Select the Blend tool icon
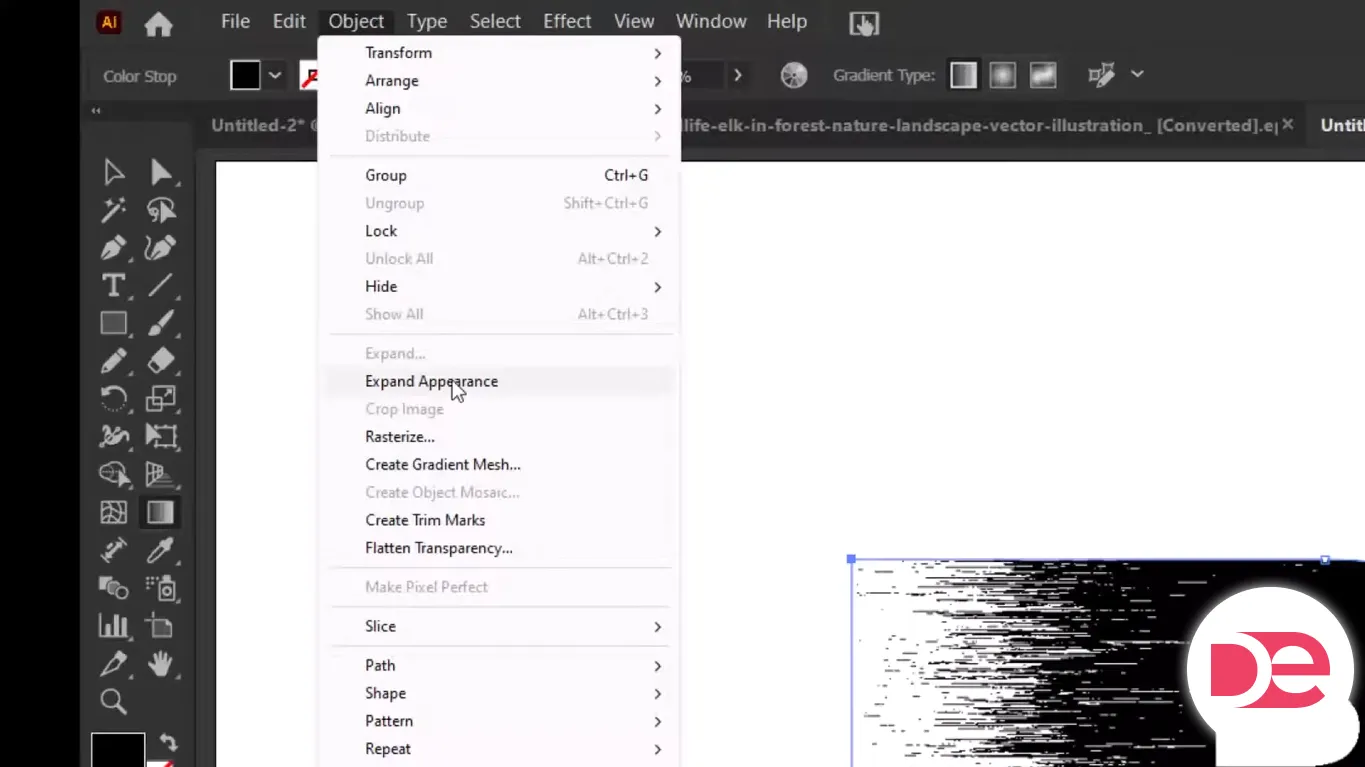 tap(114, 588)
